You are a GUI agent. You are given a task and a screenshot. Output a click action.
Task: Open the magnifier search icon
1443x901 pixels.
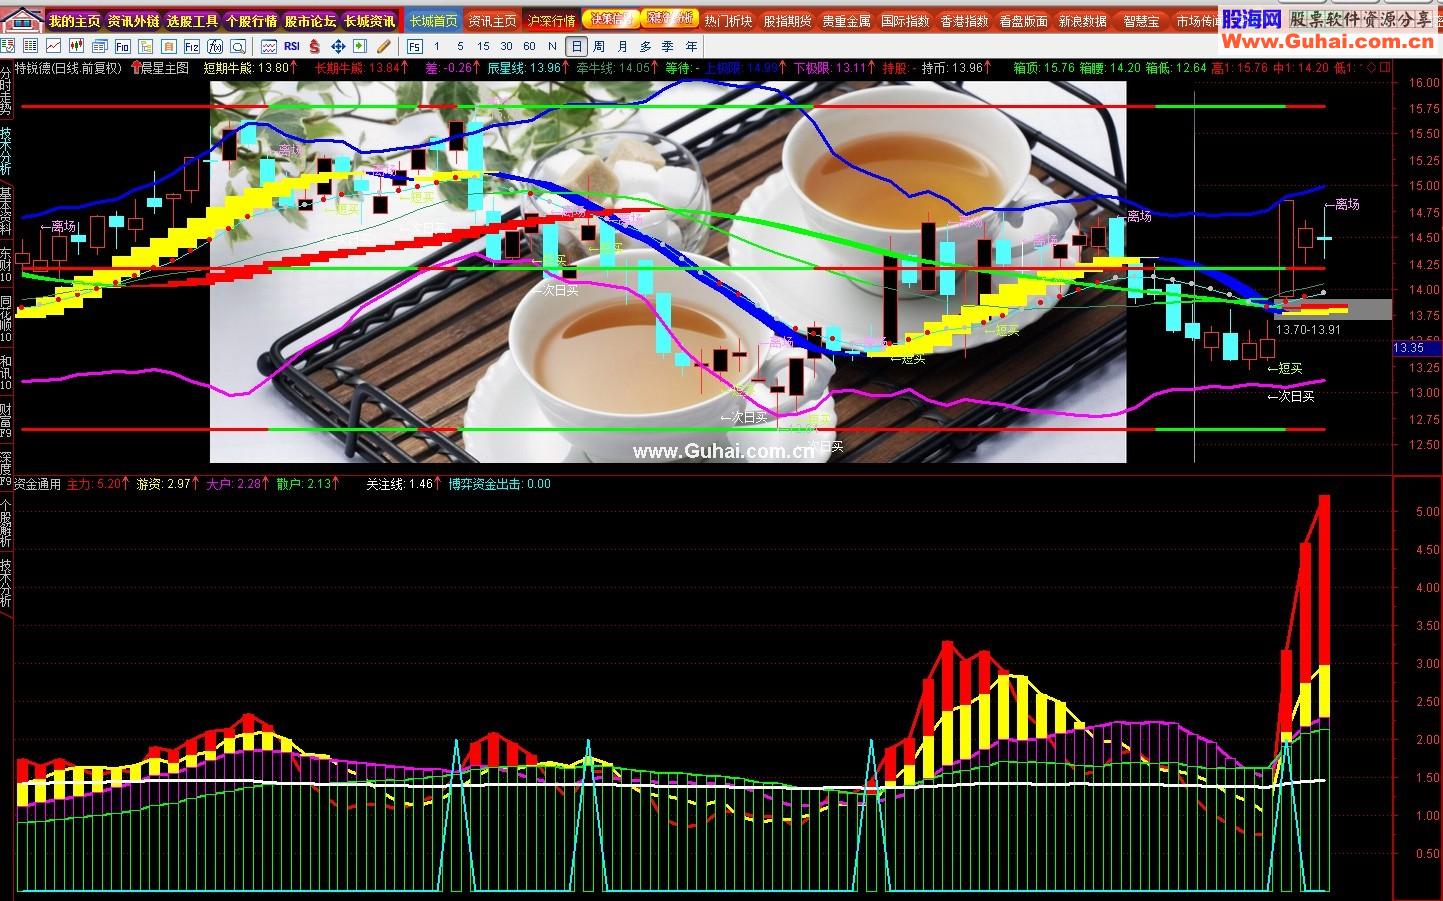(238, 46)
